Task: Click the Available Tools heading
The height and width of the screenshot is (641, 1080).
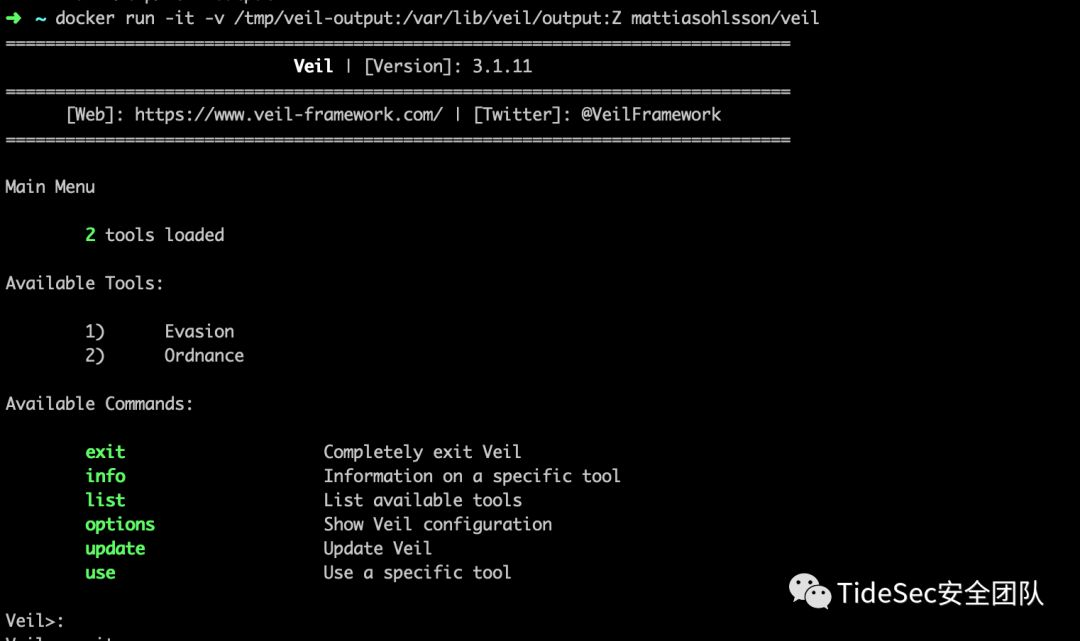Action: [84, 283]
